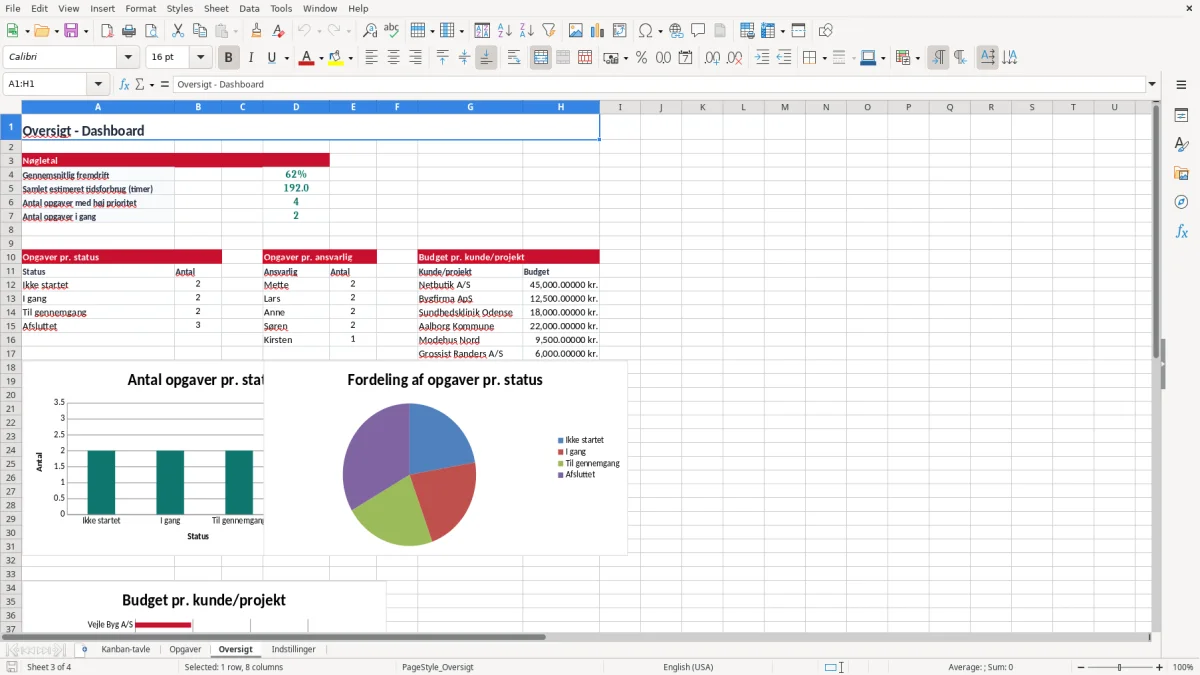Open the sidebar Properties panel icon
The width and height of the screenshot is (1200, 675).
(1181, 116)
